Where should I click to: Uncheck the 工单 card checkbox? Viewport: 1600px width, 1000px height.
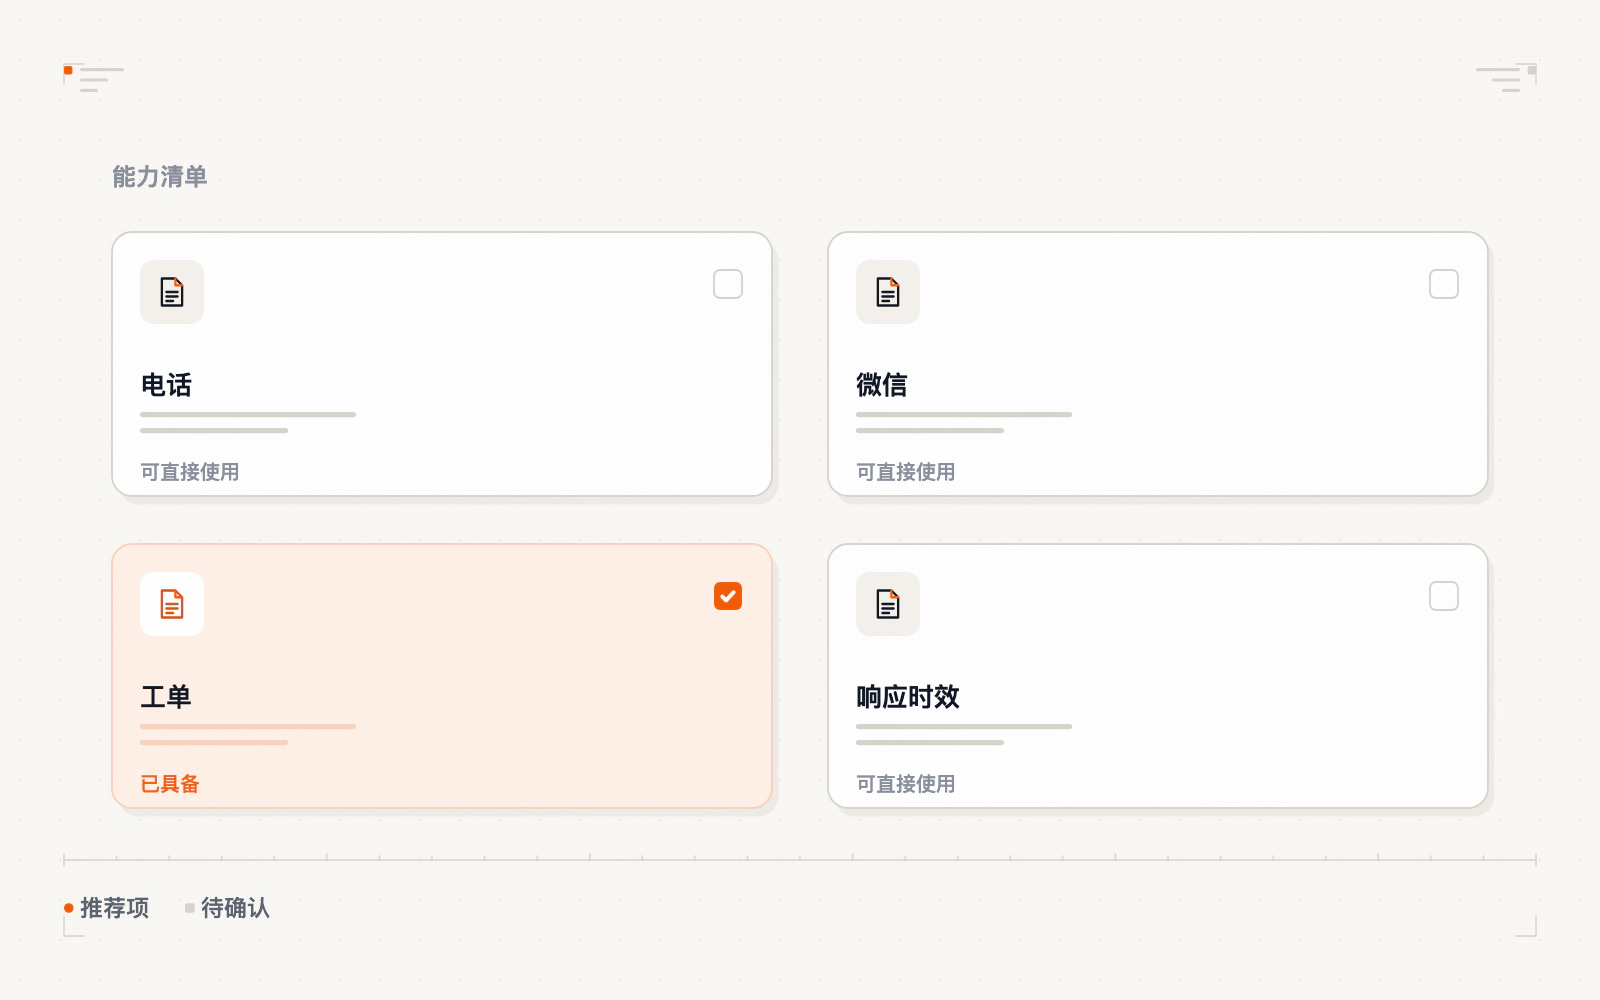pos(728,596)
